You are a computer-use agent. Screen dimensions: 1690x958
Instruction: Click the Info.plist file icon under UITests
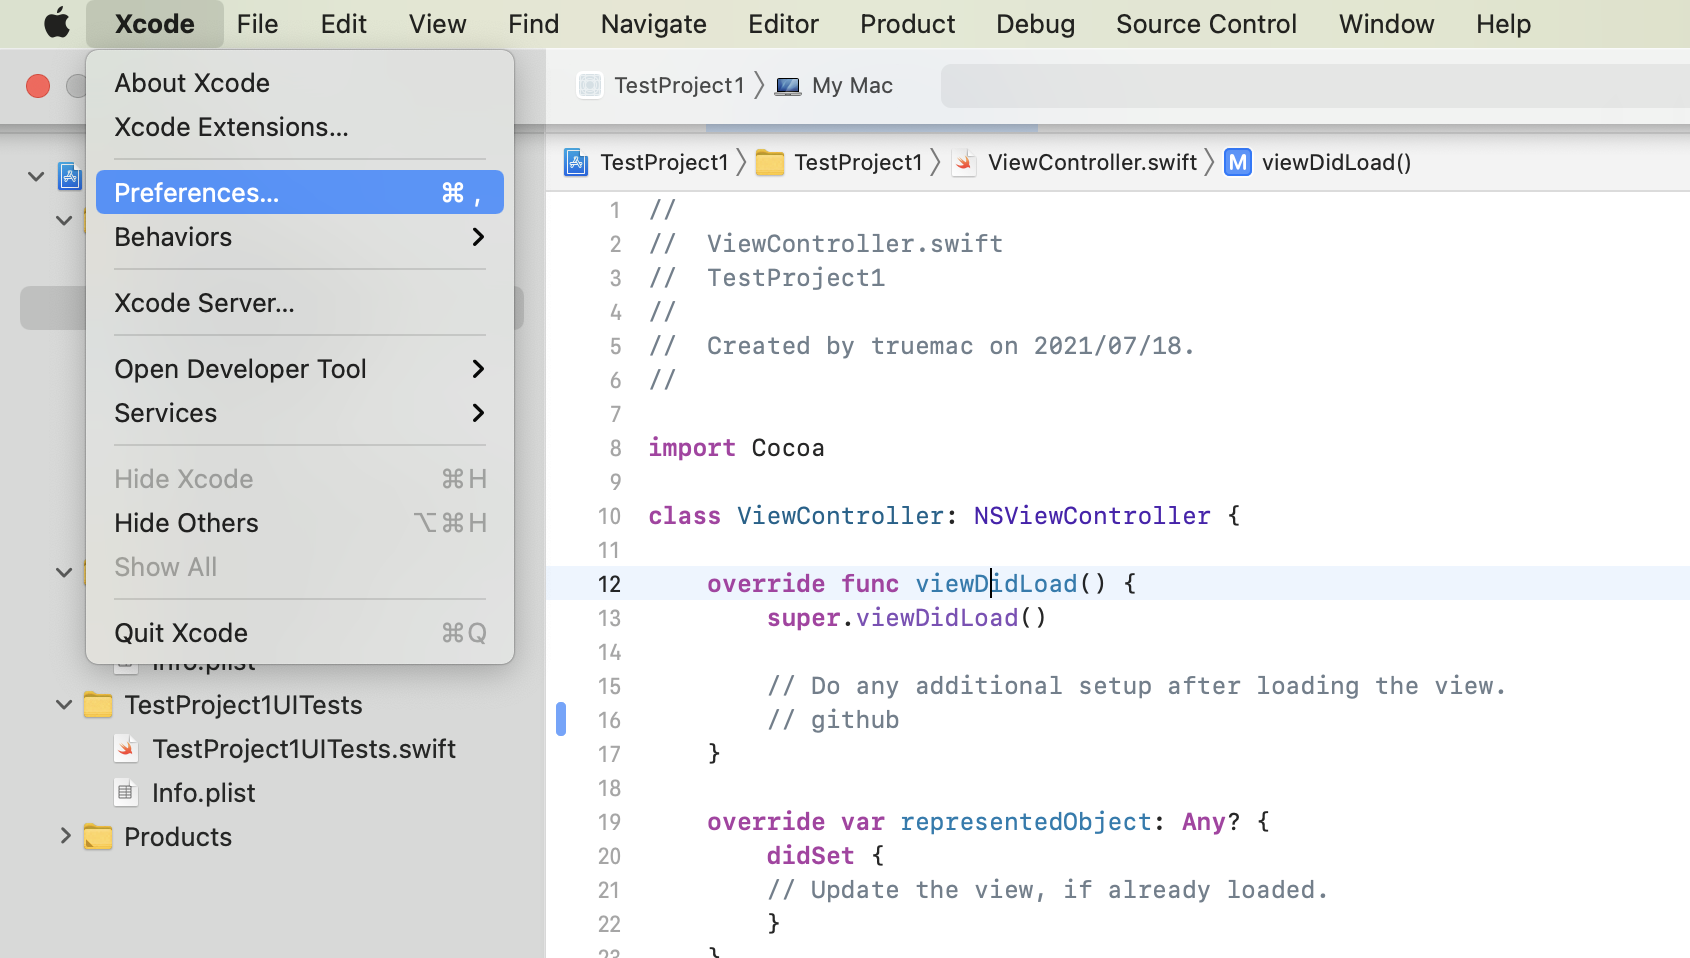[126, 793]
